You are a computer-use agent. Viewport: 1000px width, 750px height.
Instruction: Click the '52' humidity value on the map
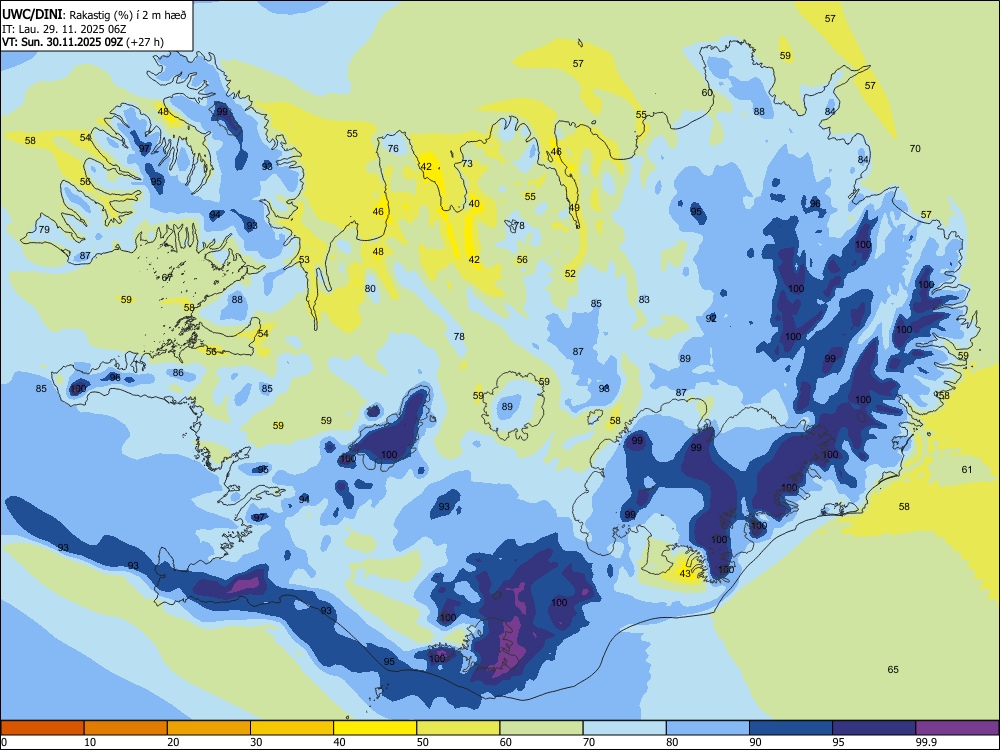[x=570, y=274]
